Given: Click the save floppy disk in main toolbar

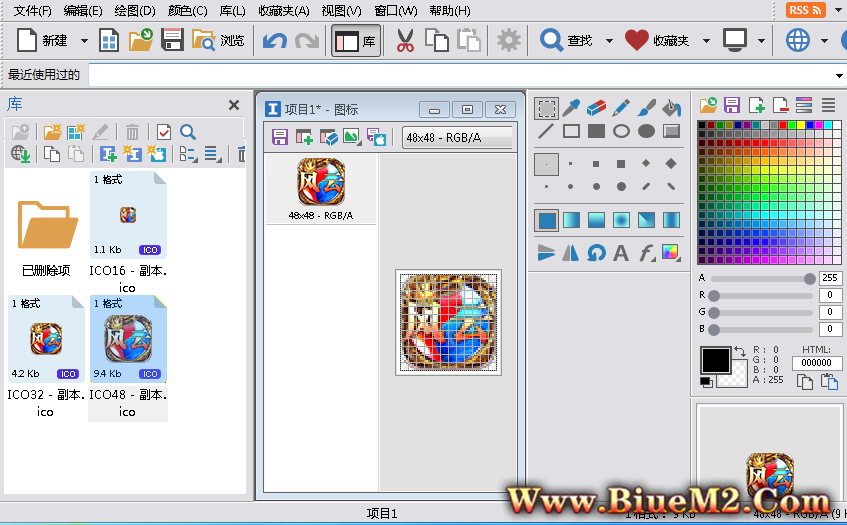Looking at the screenshot, I should coord(172,41).
